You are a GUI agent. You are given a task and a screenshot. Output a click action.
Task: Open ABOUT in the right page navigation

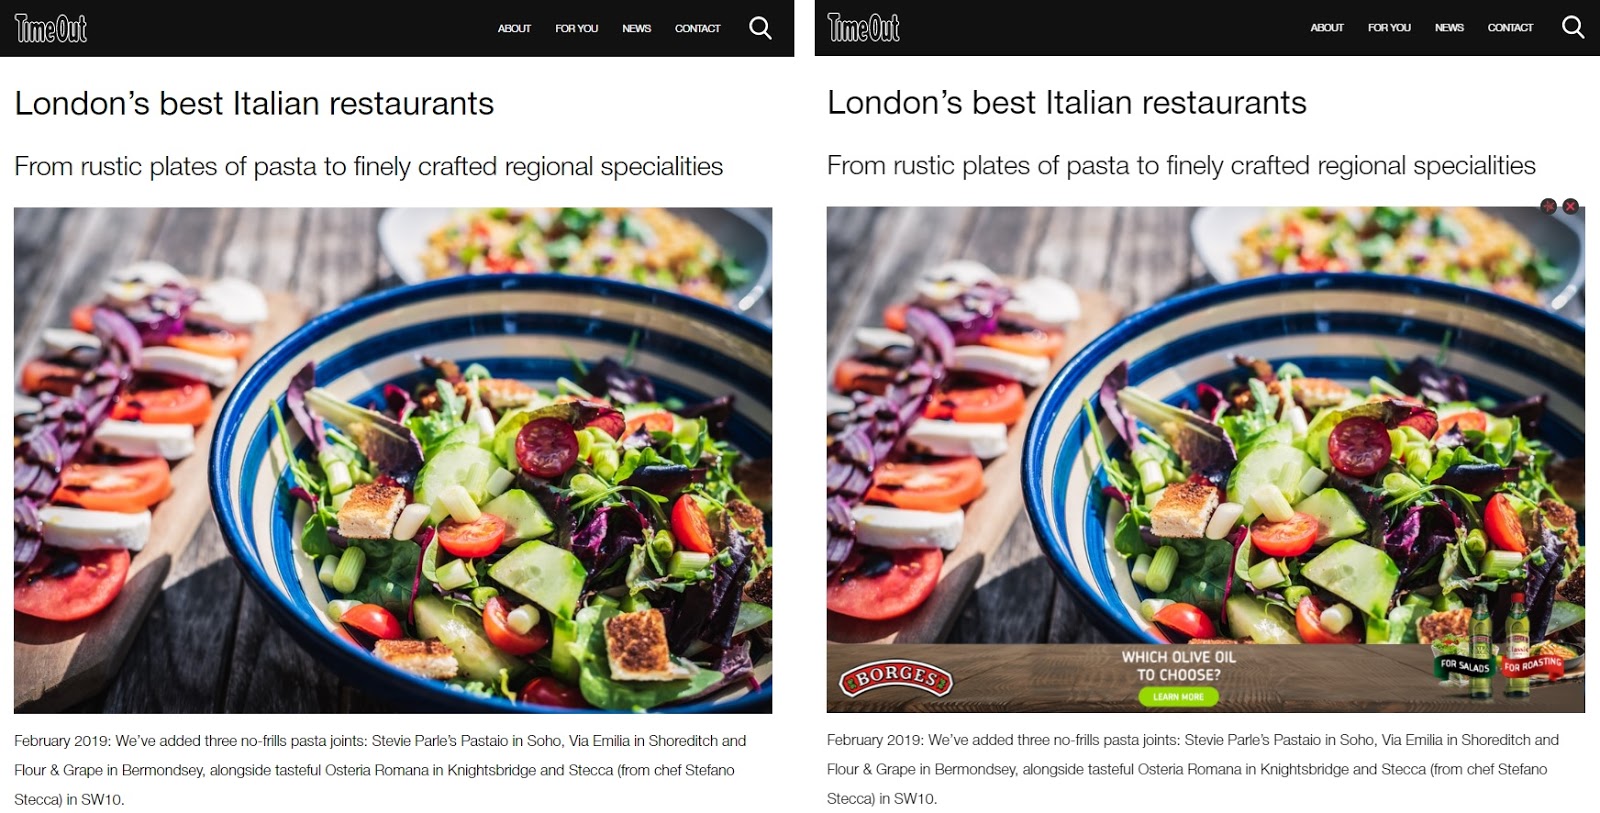[x=1327, y=27]
